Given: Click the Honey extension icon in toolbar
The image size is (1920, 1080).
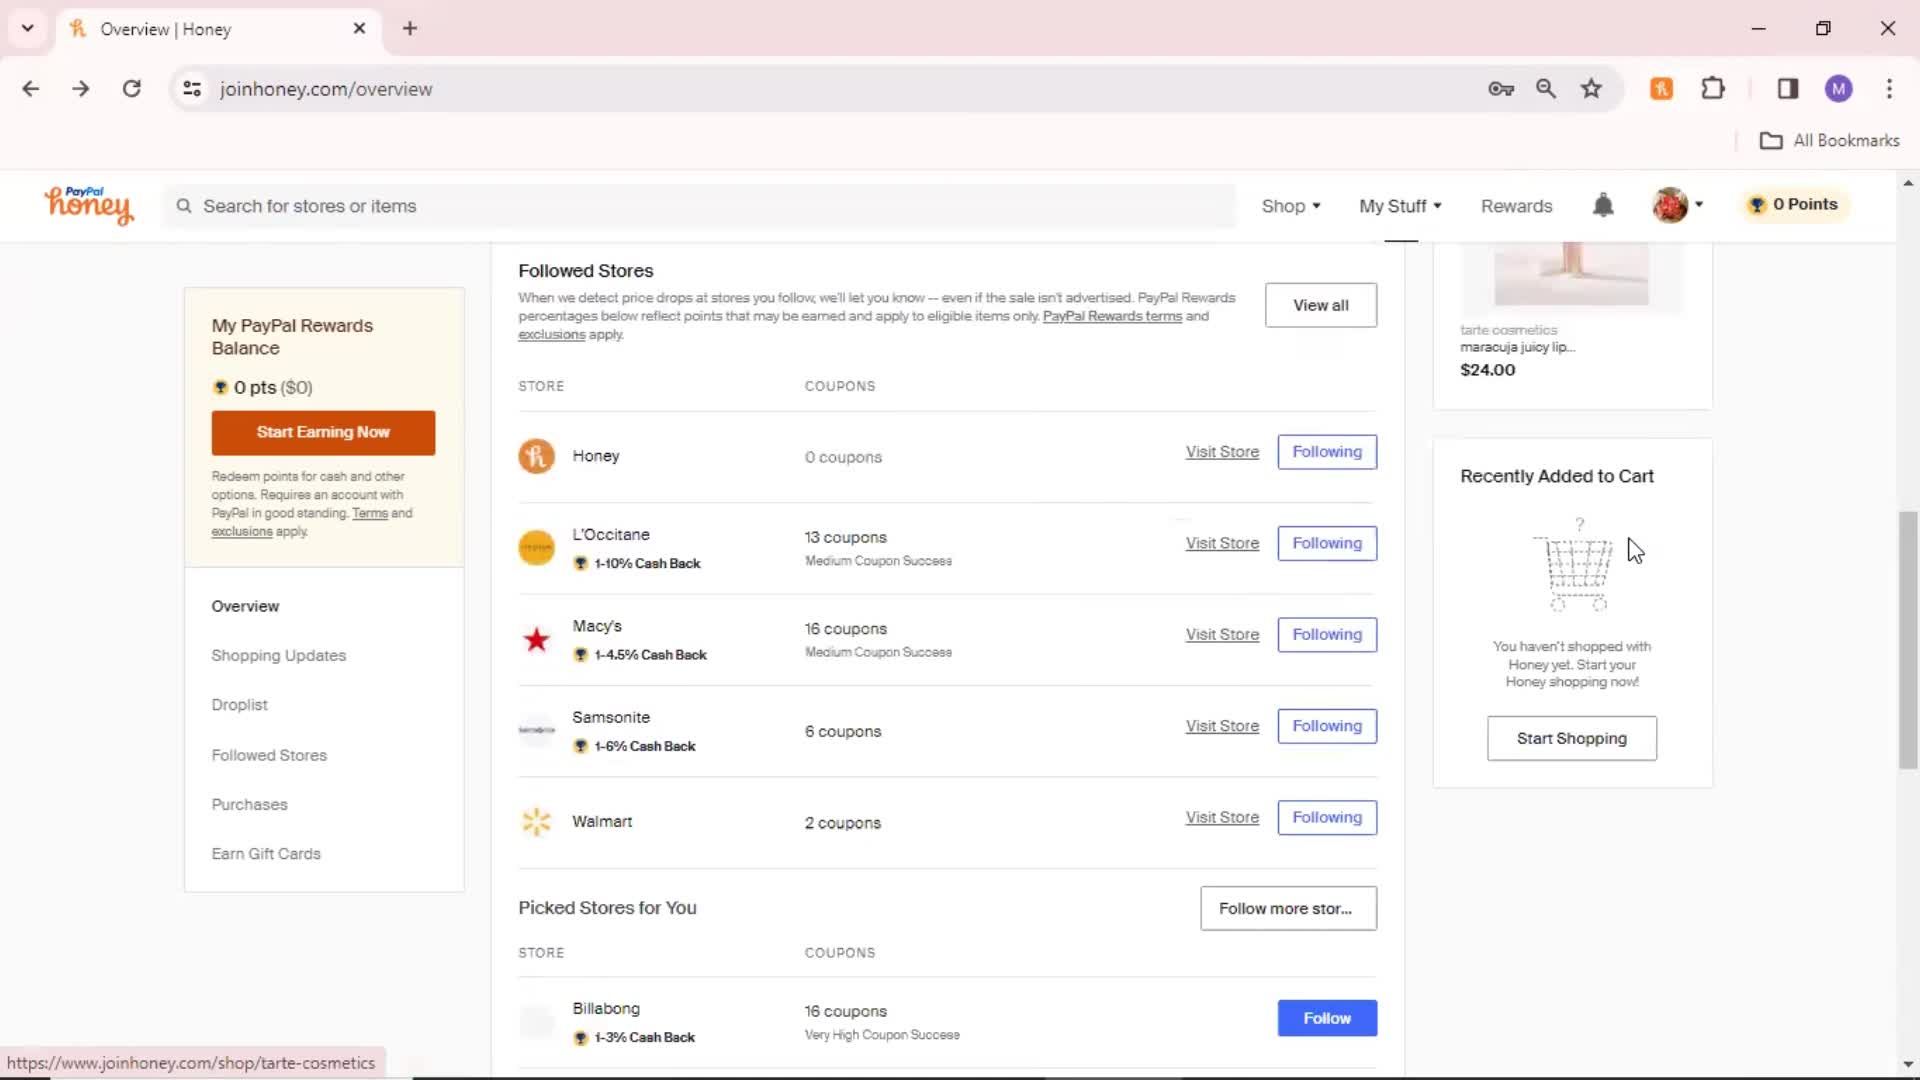Looking at the screenshot, I should click(x=1661, y=89).
